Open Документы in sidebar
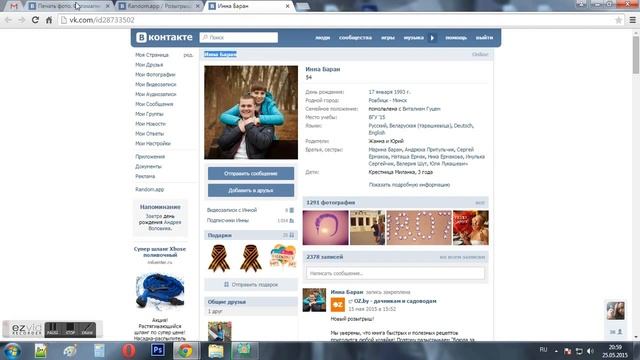The height and width of the screenshot is (360, 640). pyautogui.click(x=148, y=167)
